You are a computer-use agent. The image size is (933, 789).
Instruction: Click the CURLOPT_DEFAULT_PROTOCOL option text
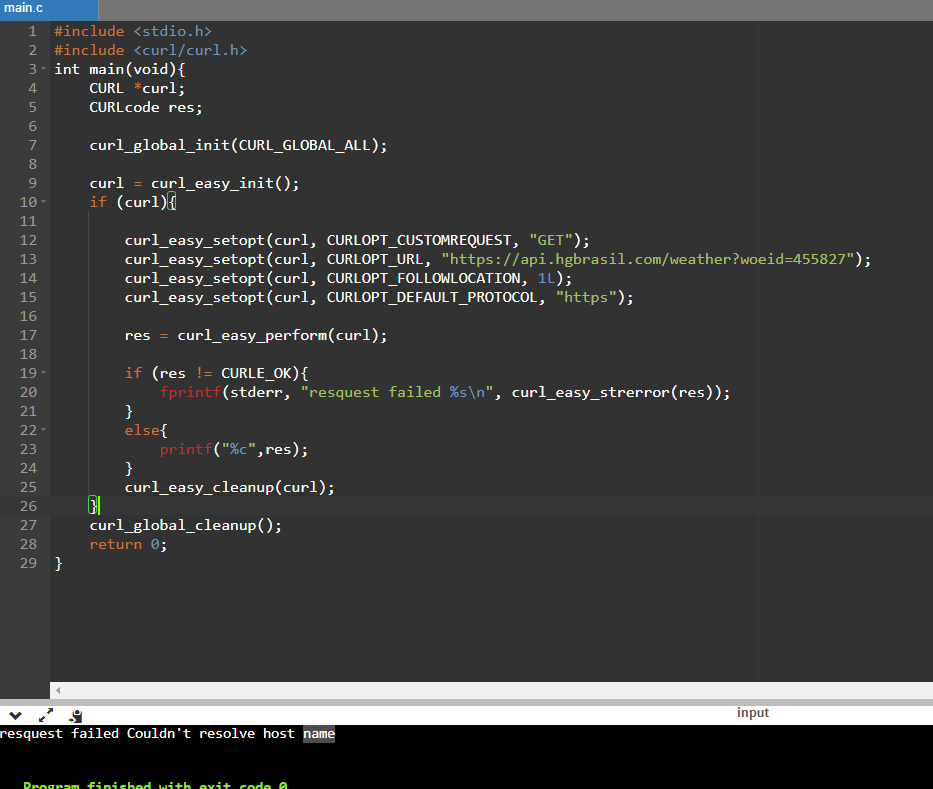pos(432,298)
